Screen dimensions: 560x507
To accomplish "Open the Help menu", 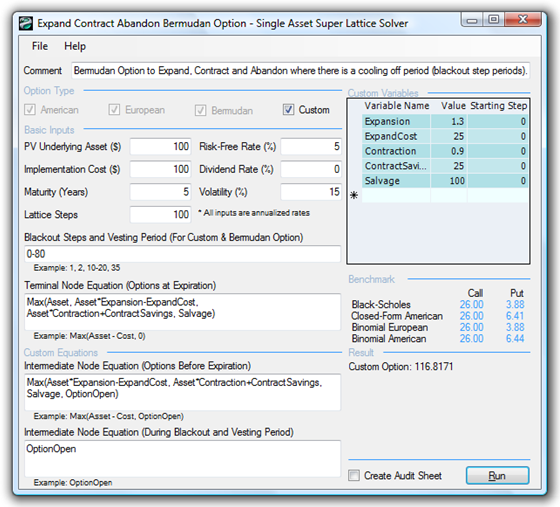I will pos(75,46).
